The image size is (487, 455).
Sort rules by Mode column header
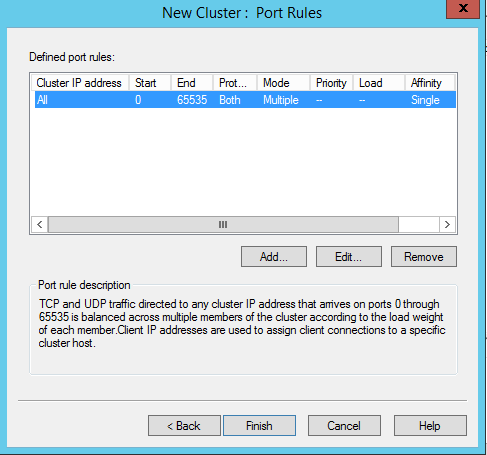pyautogui.click(x=284, y=83)
